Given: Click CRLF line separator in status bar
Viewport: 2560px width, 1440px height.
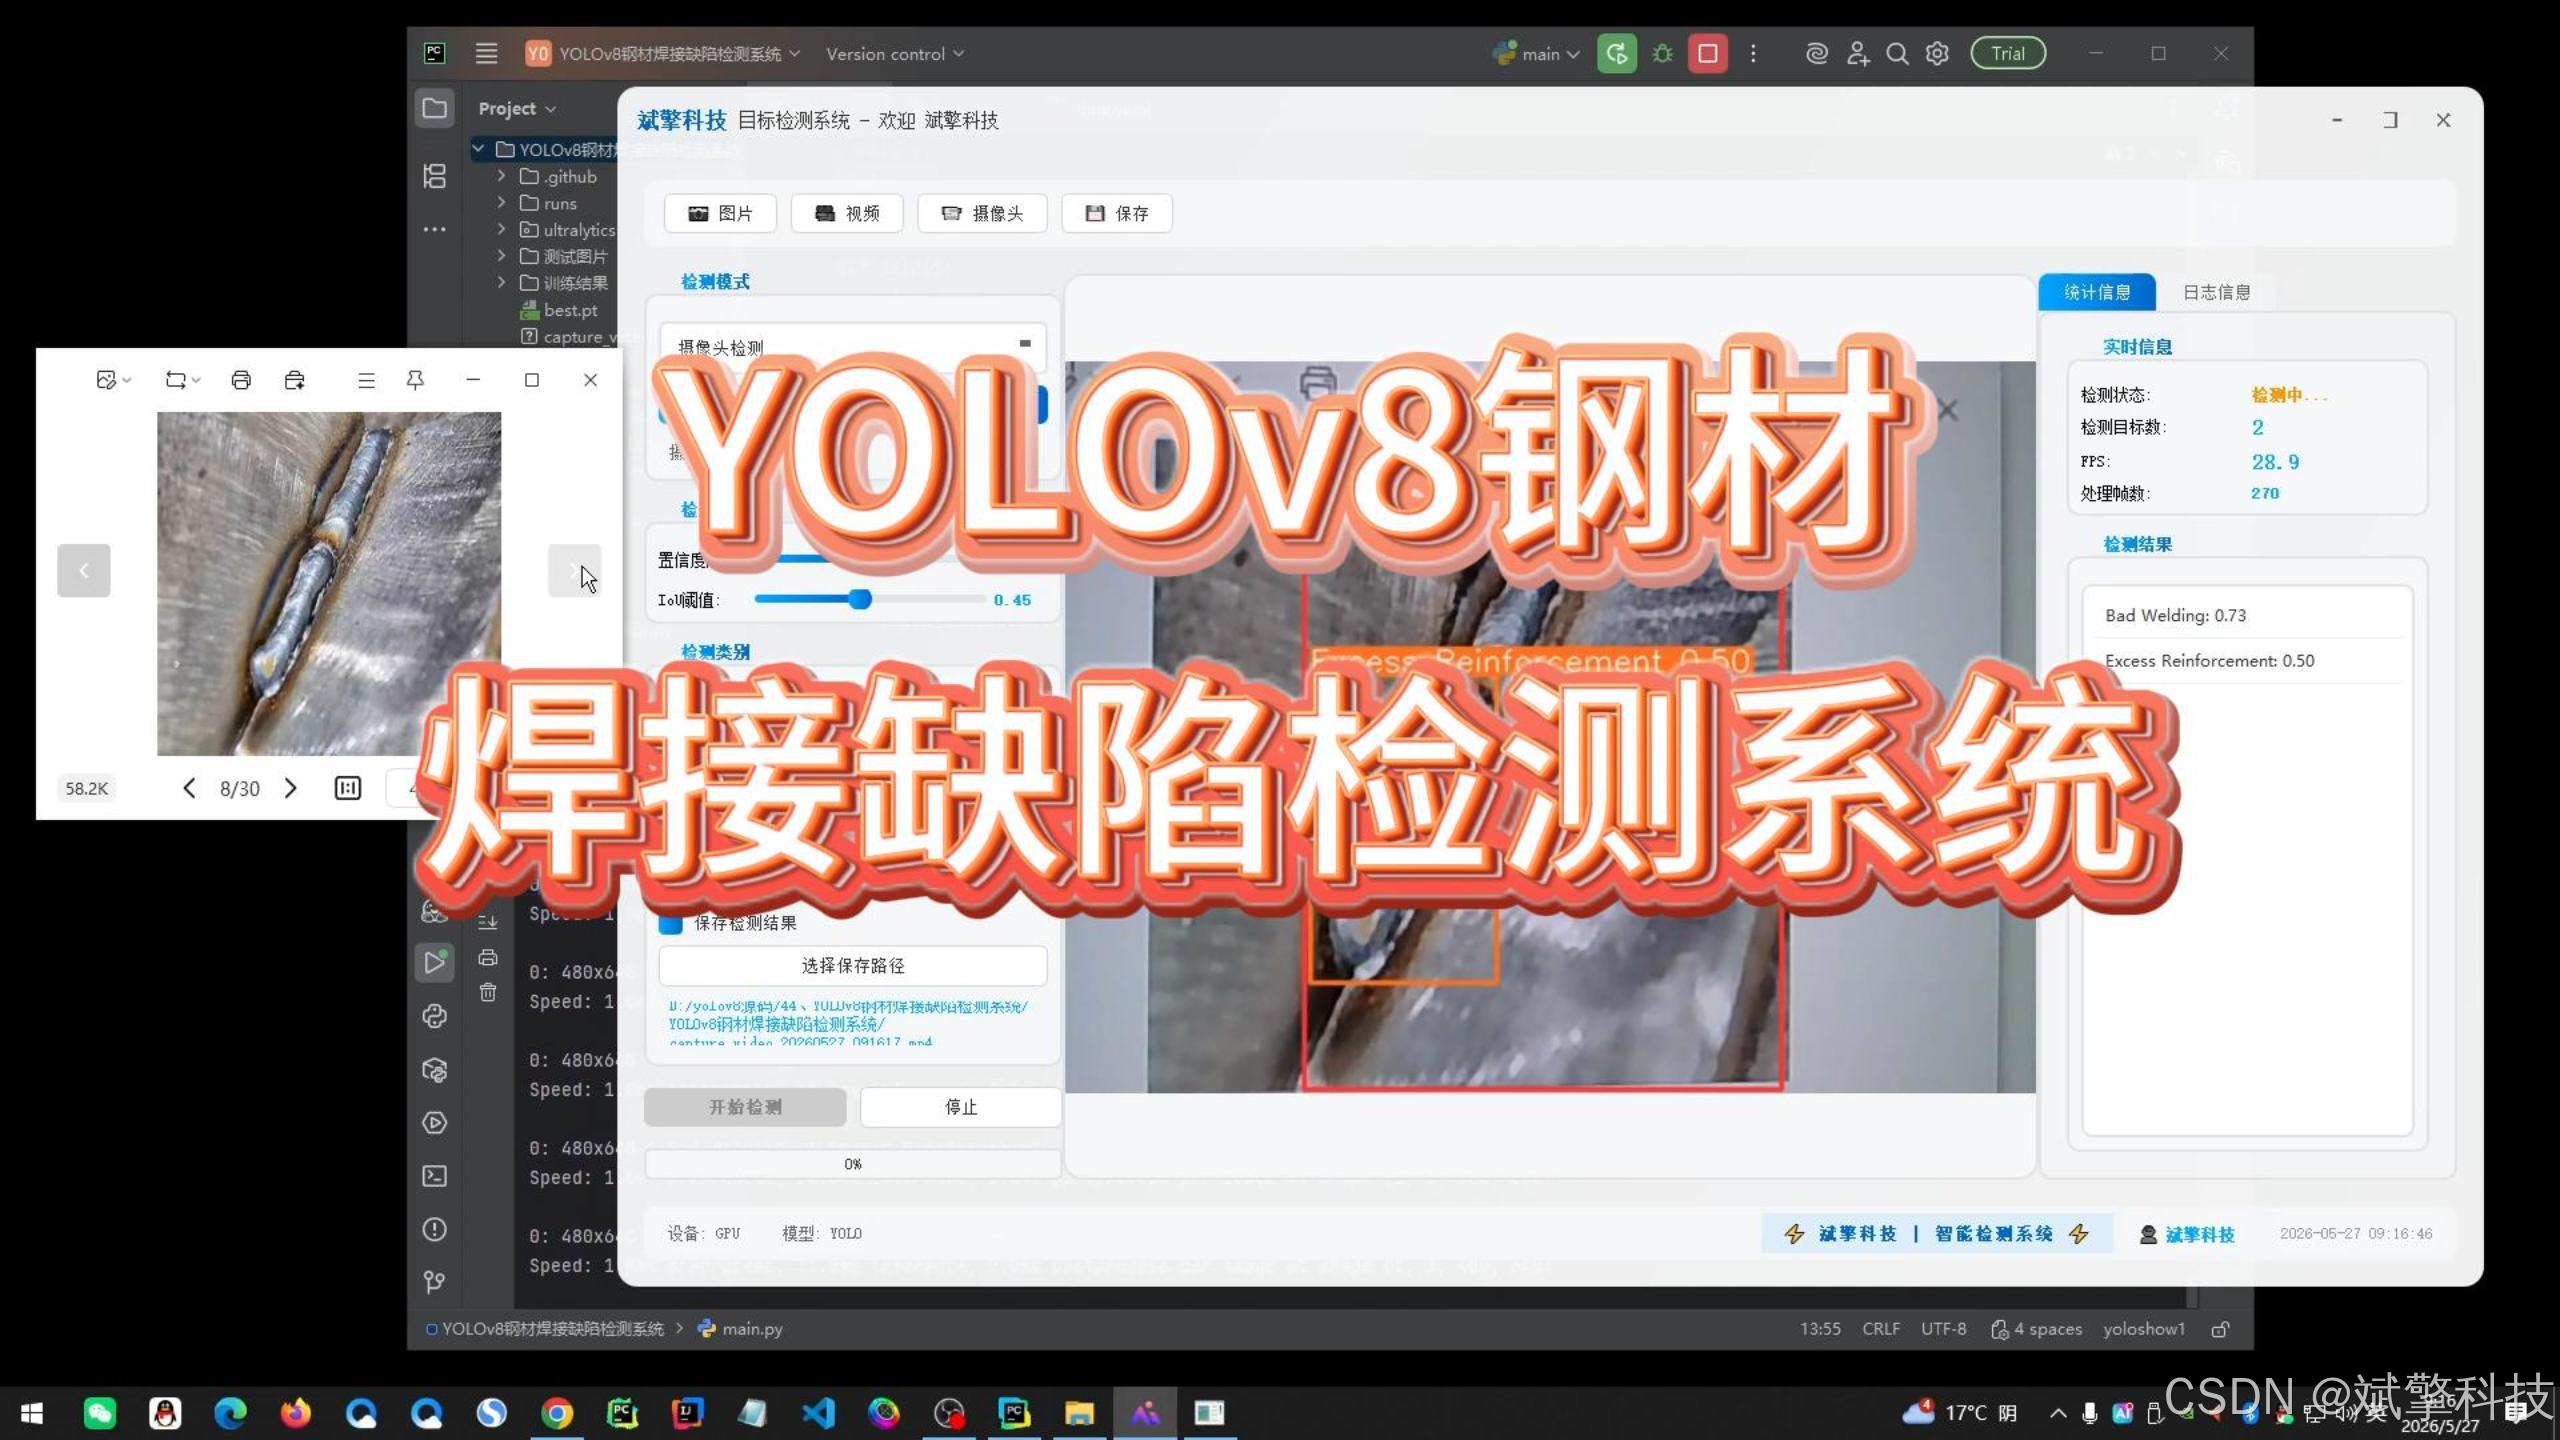Looking at the screenshot, I should pos(1881,1329).
